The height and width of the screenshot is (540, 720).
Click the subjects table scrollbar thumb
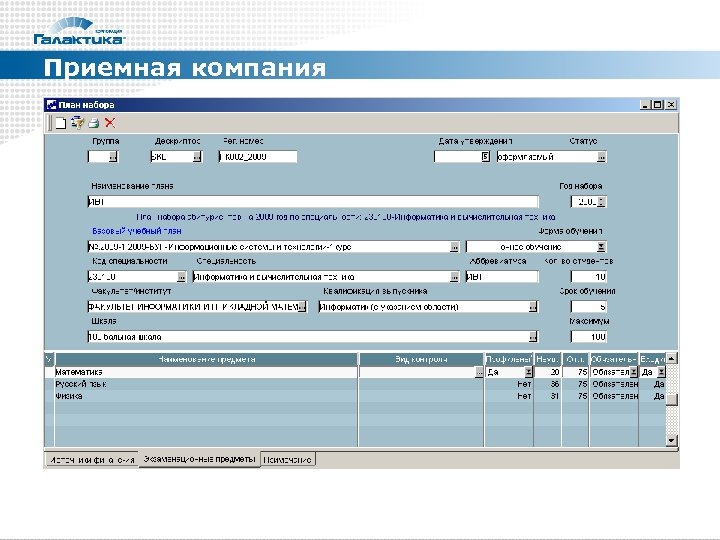click(x=672, y=399)
